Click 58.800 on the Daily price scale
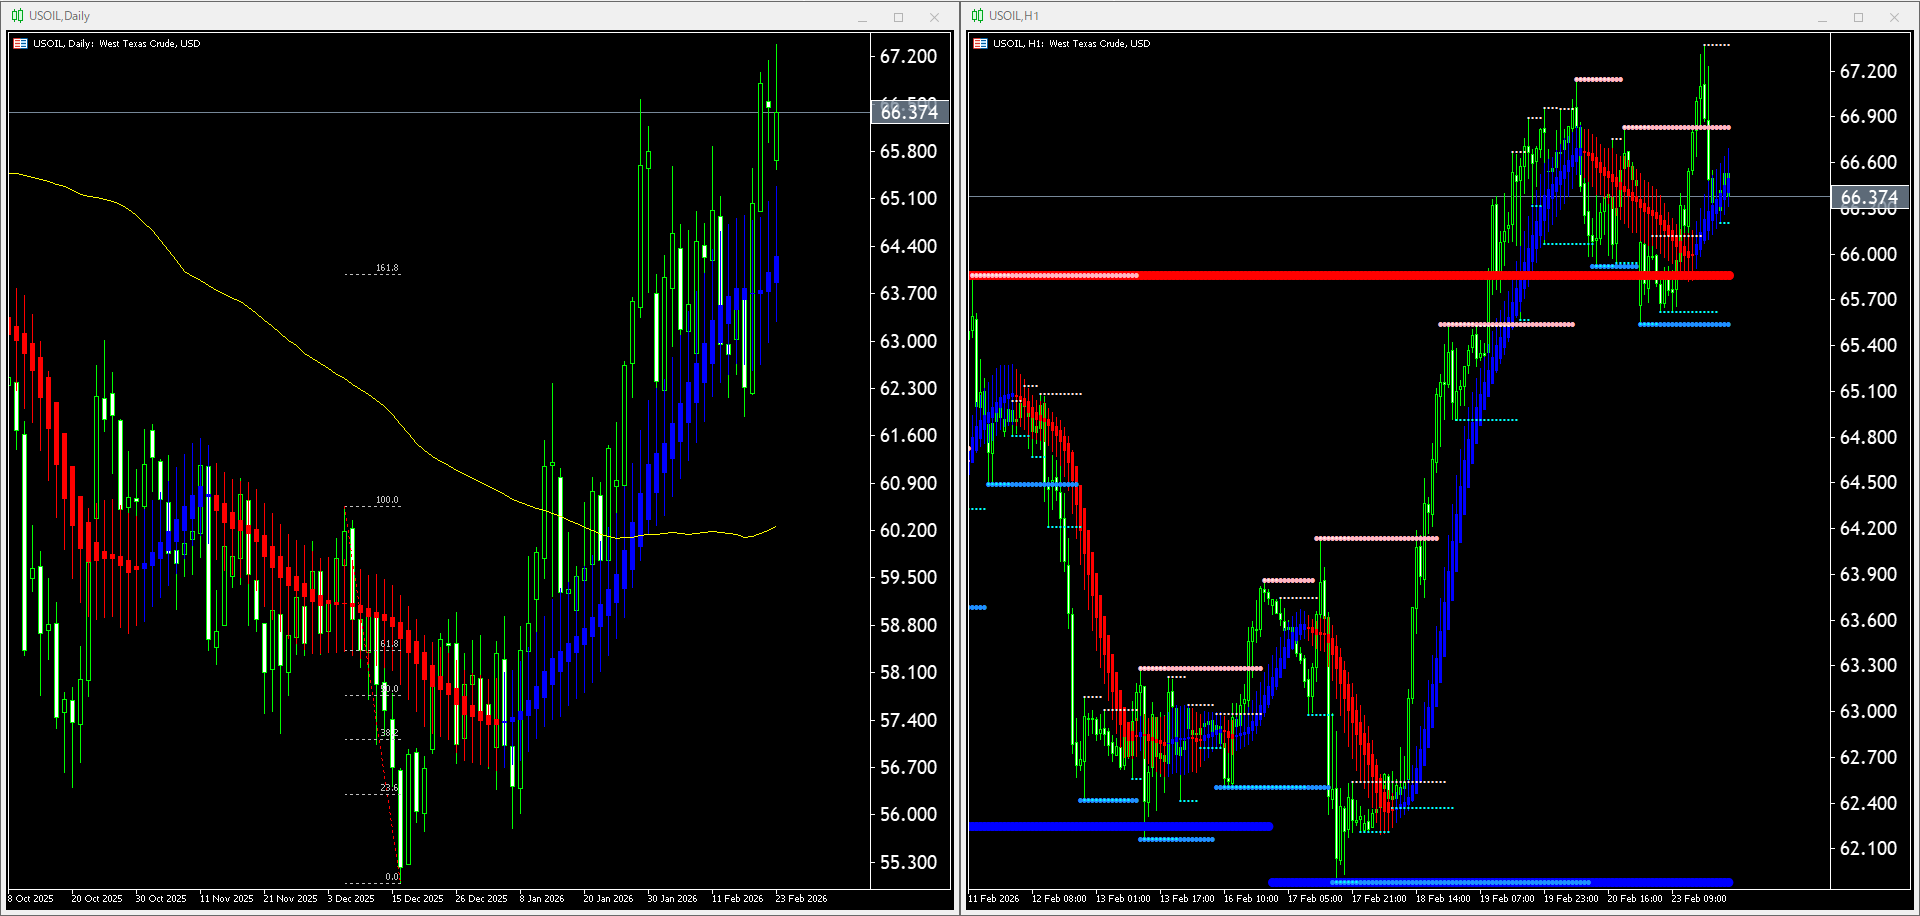This screenshot has width=1920, height=916. click(x=908, y=626)
